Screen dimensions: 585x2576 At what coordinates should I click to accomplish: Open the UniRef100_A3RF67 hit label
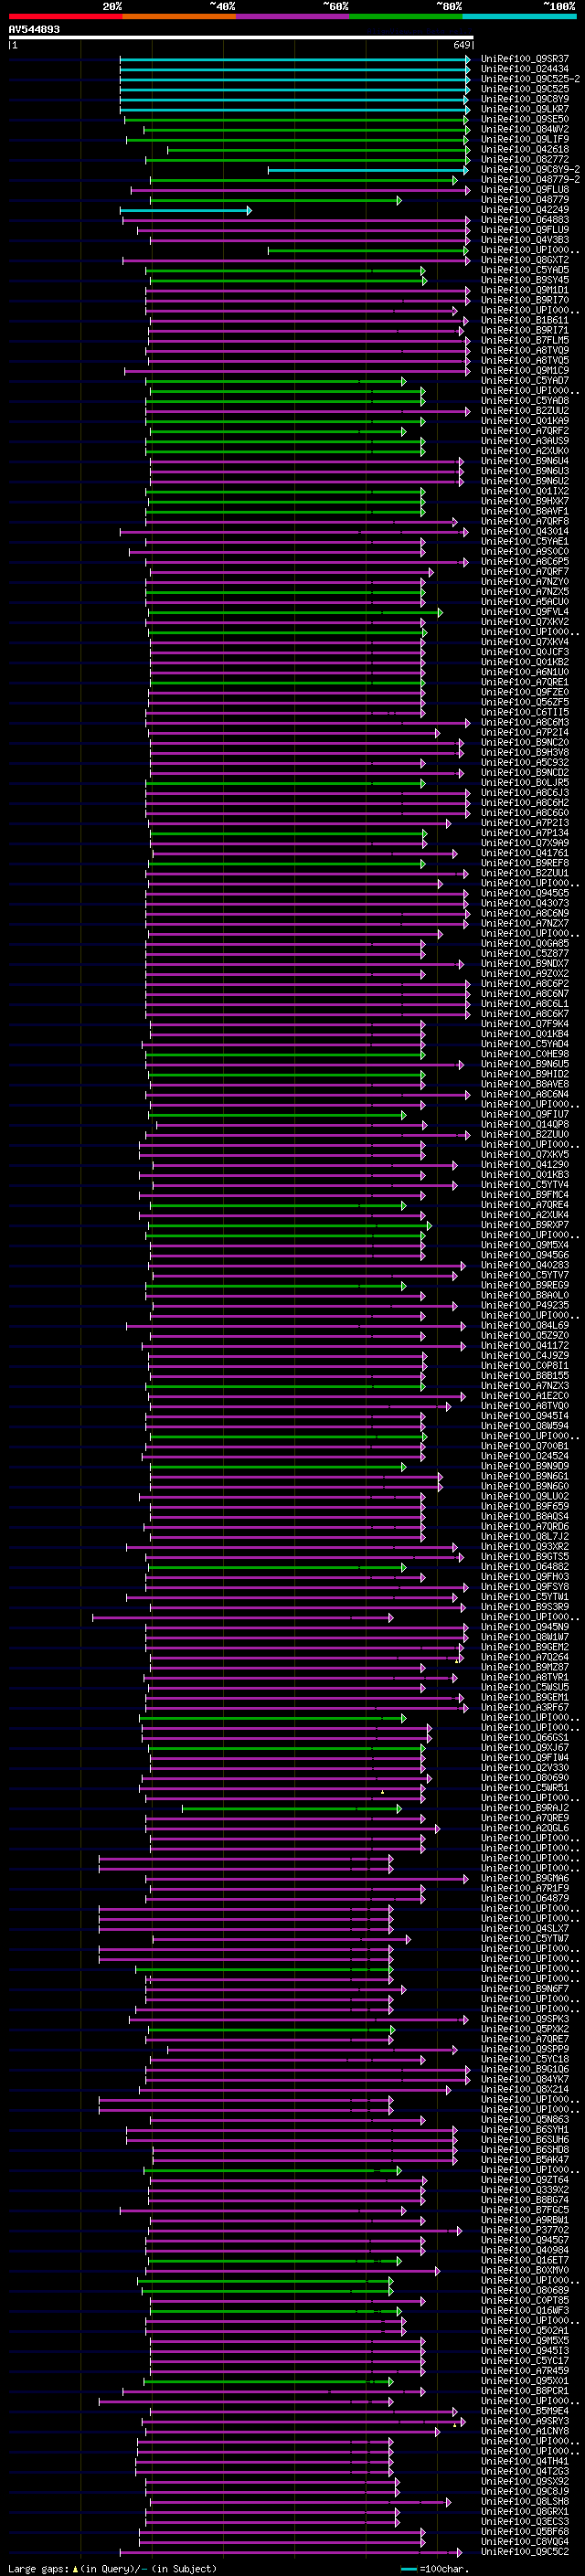point(525,1708)
